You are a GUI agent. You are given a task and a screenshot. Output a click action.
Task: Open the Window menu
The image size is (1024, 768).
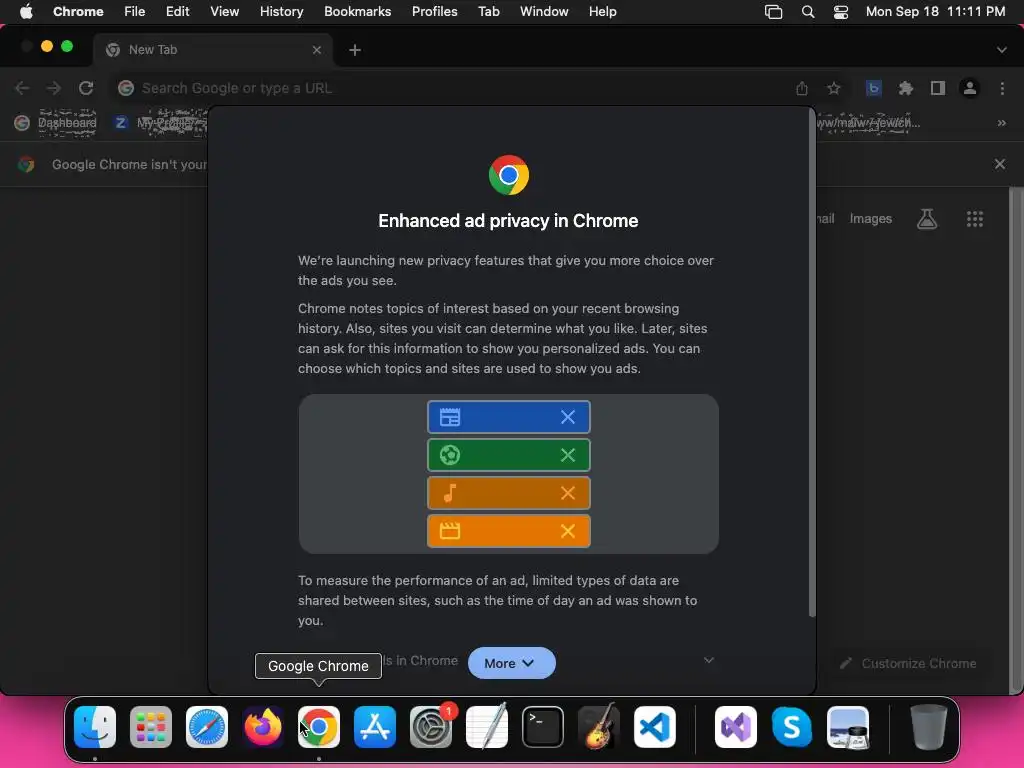(544, 11)
